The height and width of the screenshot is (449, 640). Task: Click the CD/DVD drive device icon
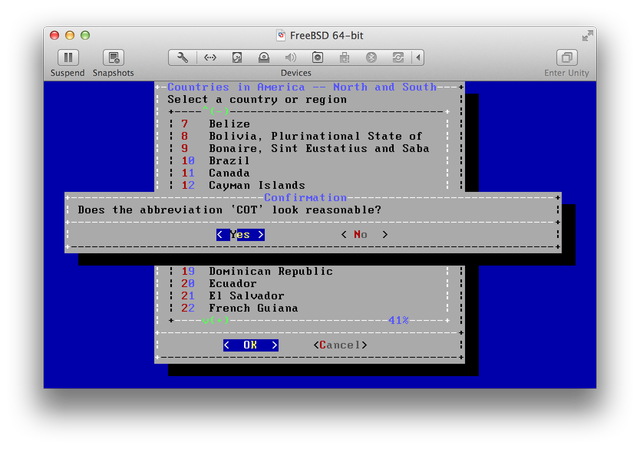[x=264, y=58]
